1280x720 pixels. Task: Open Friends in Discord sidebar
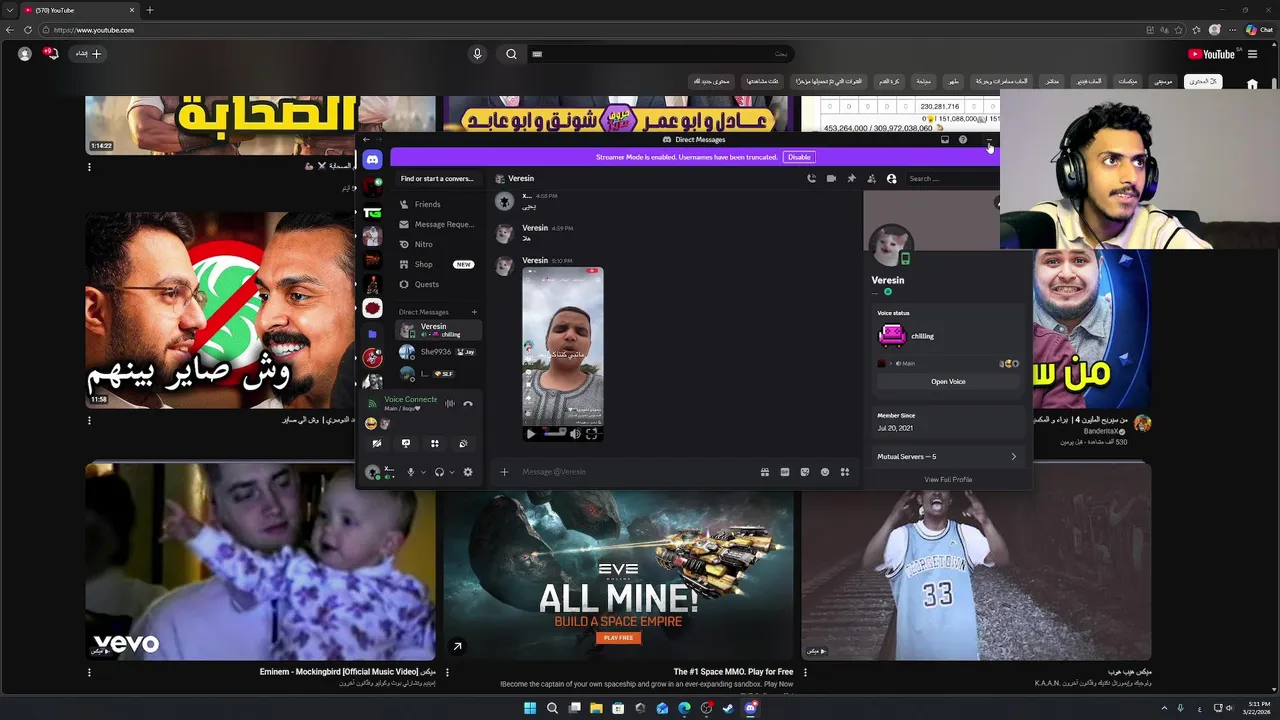(438, 204)
